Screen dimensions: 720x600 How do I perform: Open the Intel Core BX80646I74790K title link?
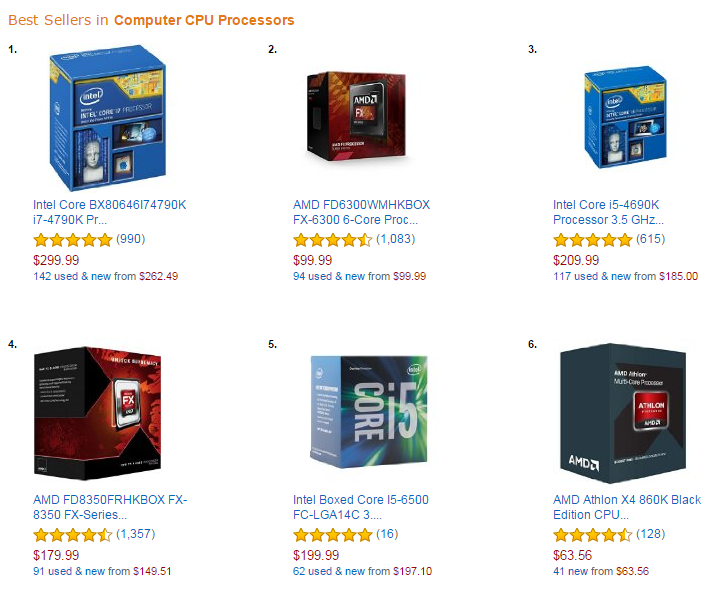tap(109, 212)
